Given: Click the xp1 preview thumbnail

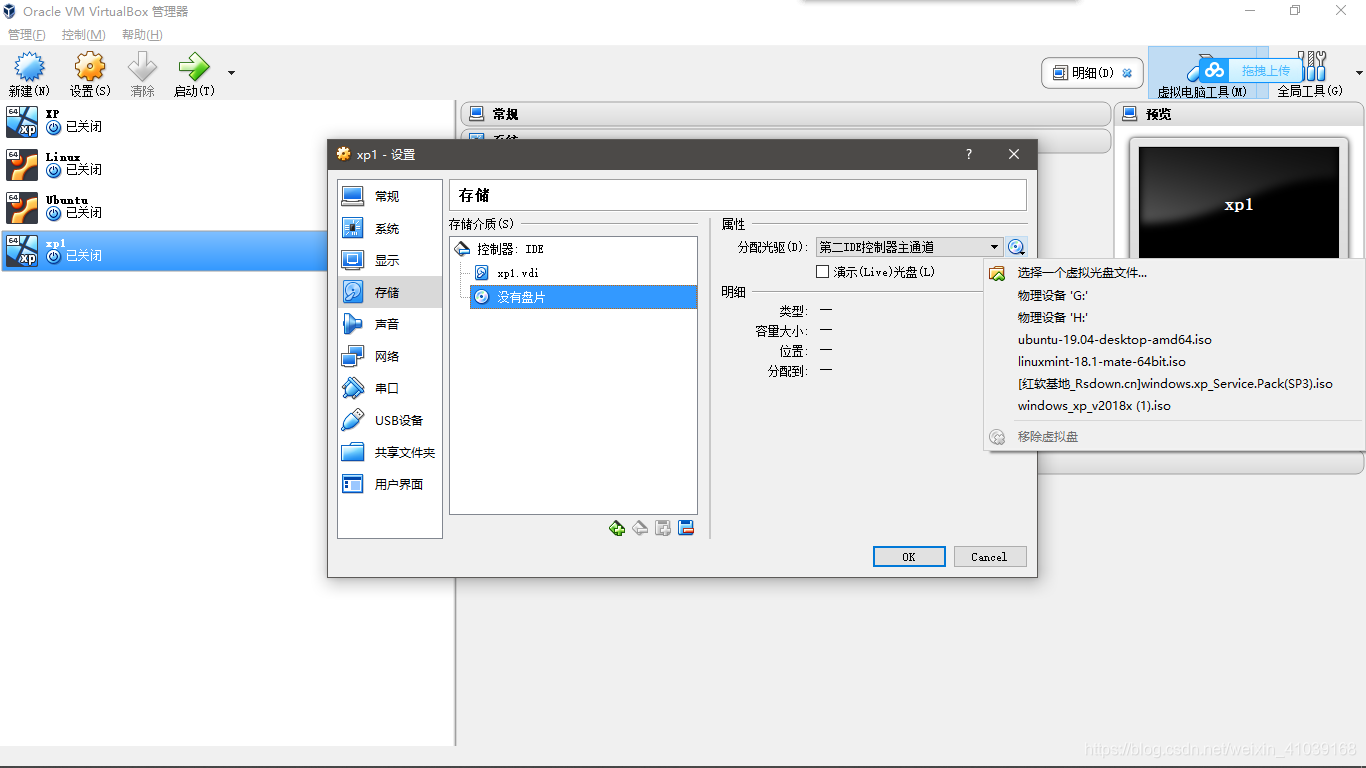Looking at the screenshot, I should coord(1239,204).
